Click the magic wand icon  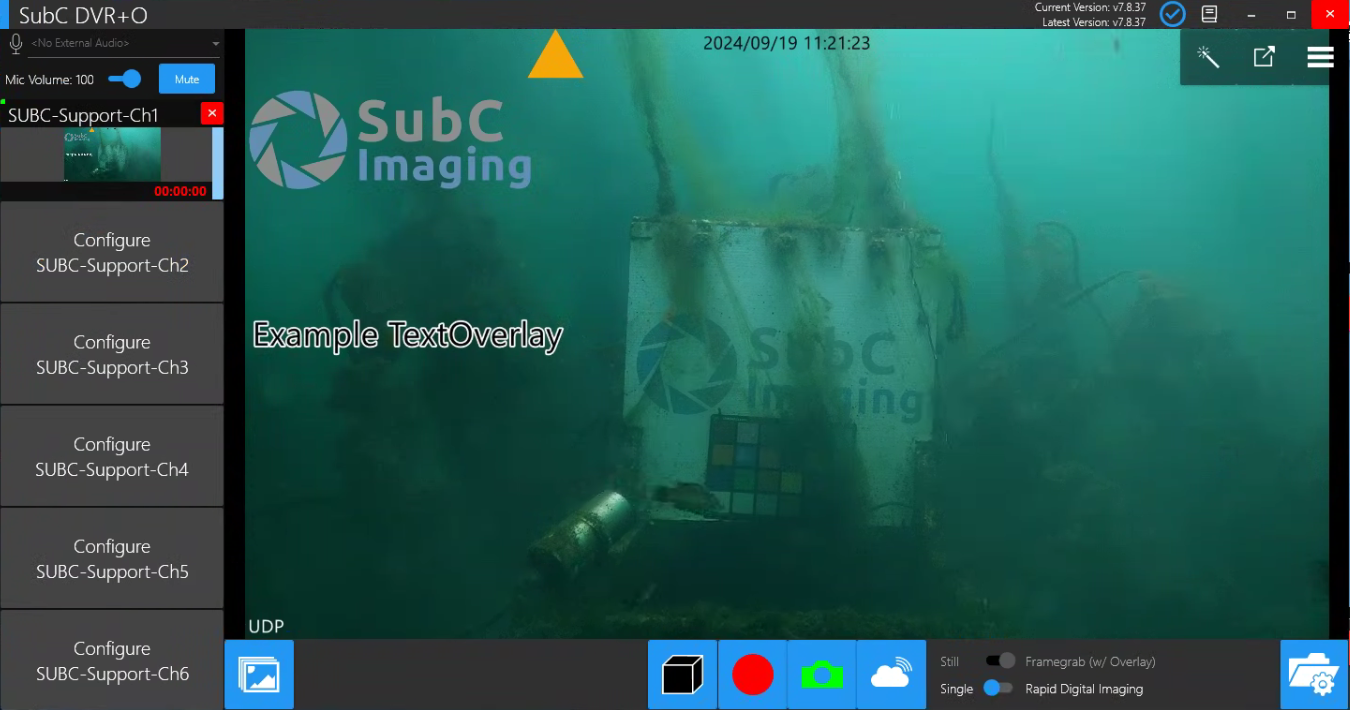tap(1208, 57)
